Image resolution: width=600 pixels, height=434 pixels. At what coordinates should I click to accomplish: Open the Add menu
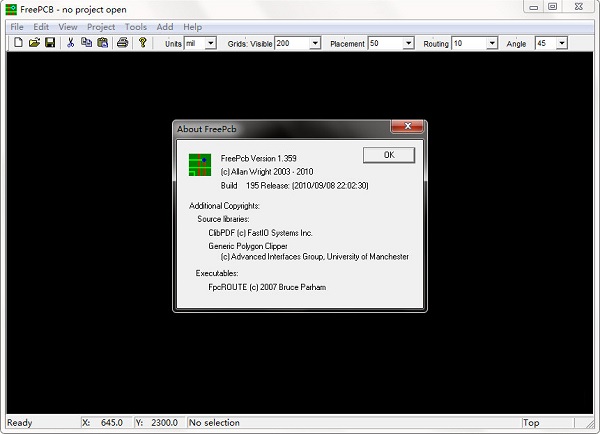tap(165, 27)
